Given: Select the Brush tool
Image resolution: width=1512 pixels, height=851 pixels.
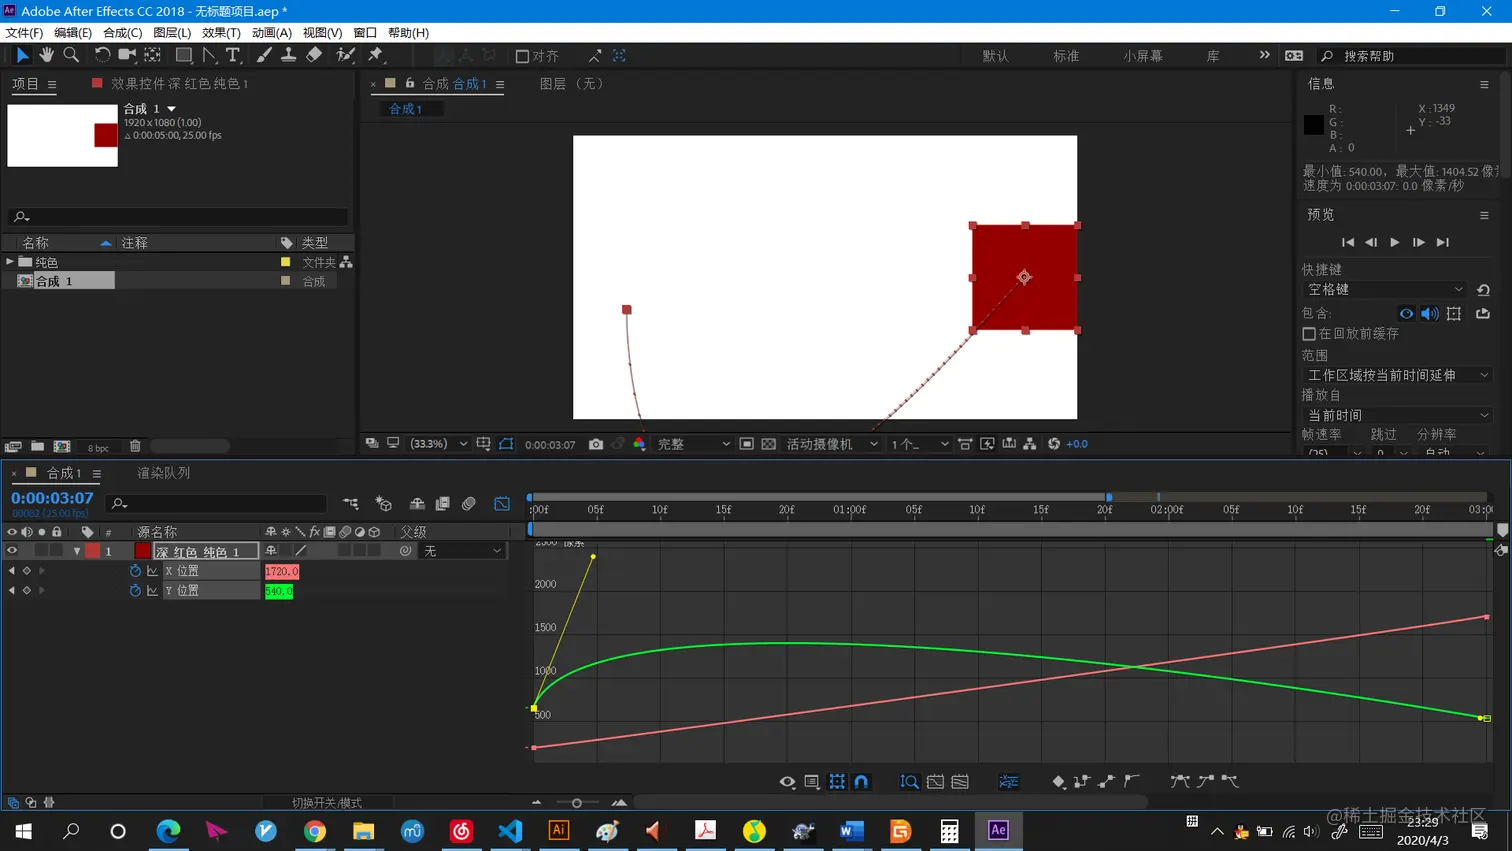Looking at the screenshot, I should 263,55.
